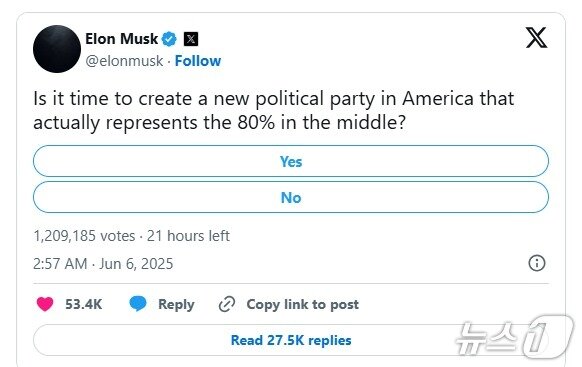Read 27.5K replies button
This screenshot has width=582, height=367.
tap(291, 340)
